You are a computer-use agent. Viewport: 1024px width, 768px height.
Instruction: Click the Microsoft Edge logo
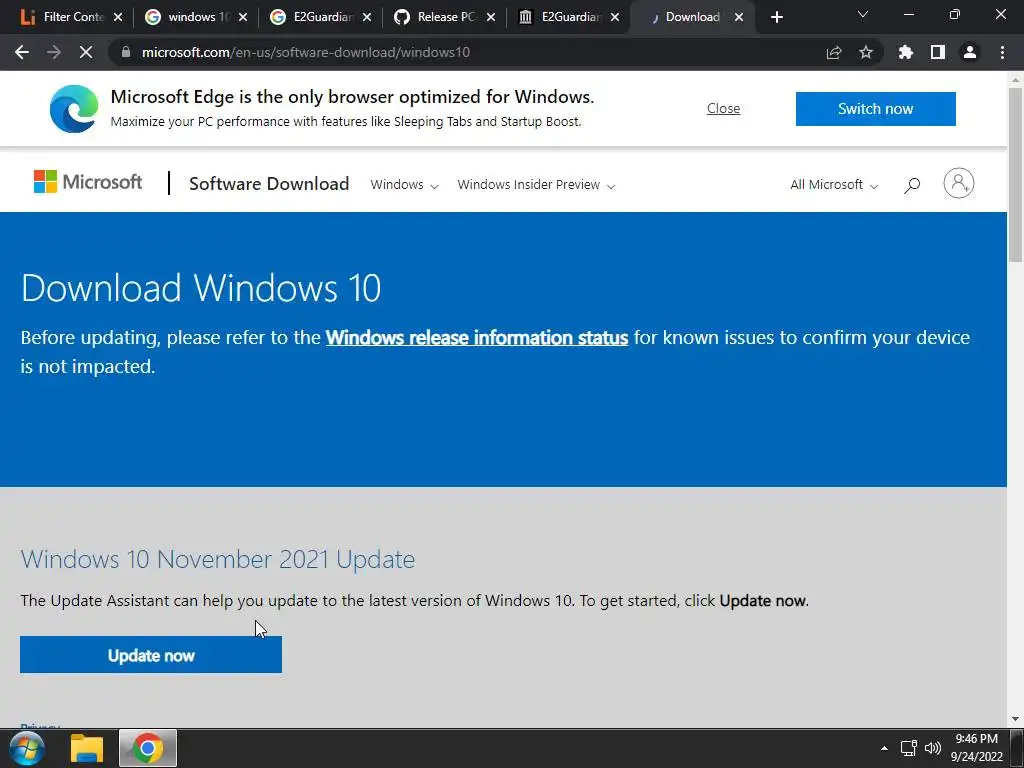point(74,108)
